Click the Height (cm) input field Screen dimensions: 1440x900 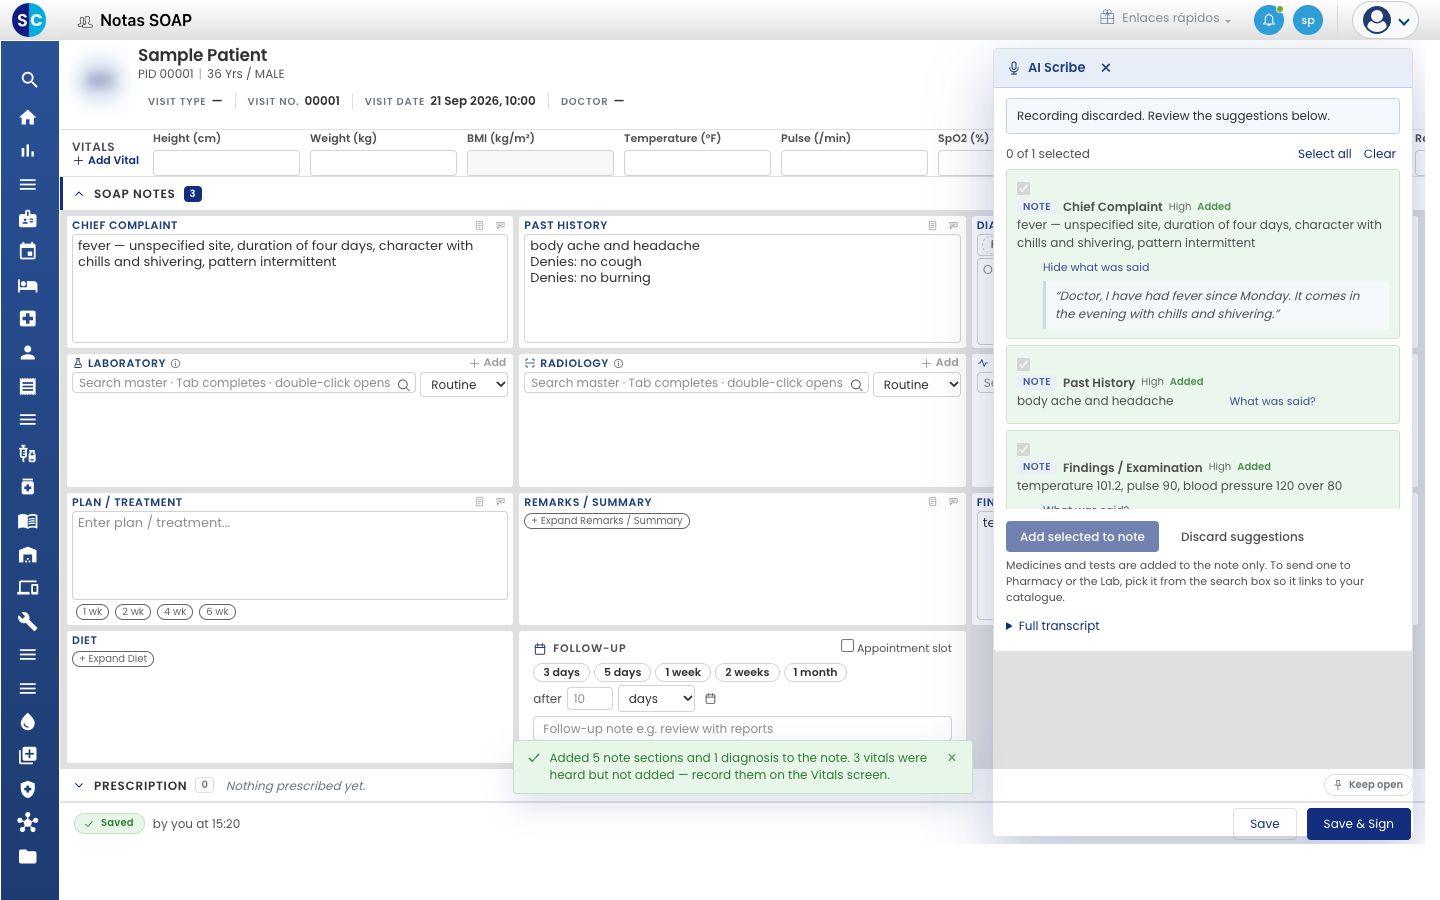(x=226, y=163)
